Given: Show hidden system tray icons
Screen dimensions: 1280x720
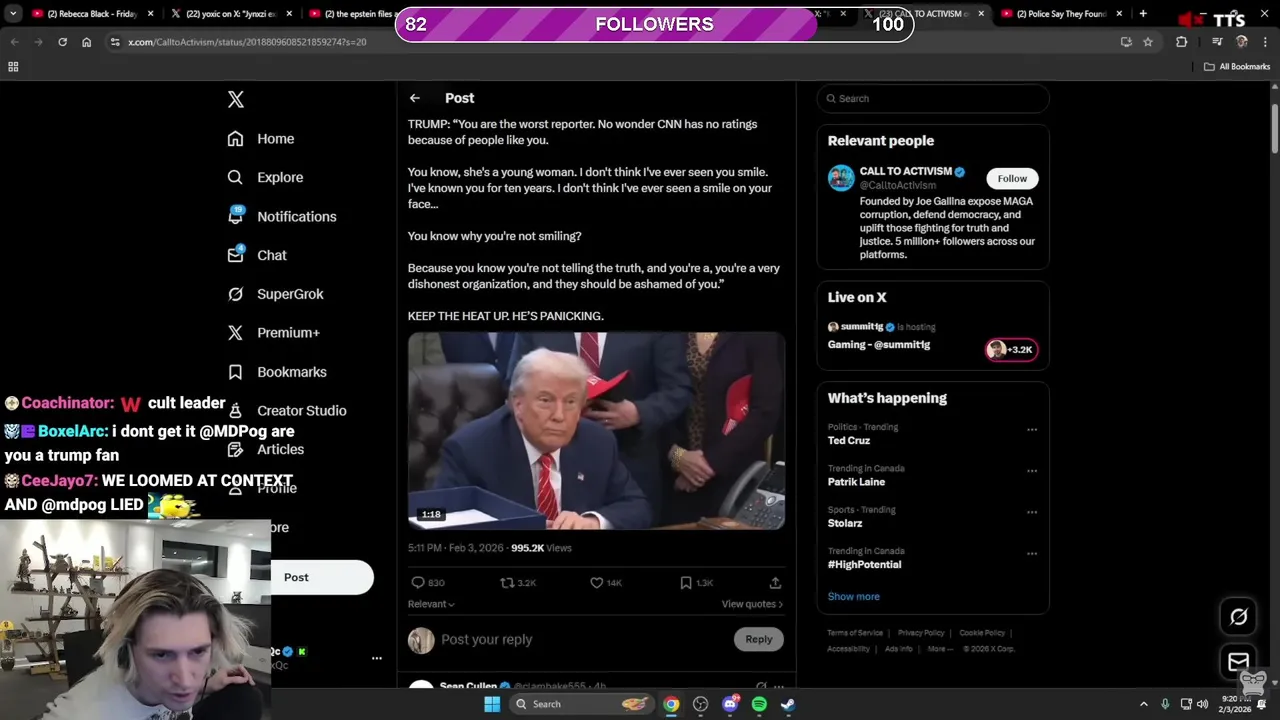Looking at the screenshot, I should (x=1144, y=704).
